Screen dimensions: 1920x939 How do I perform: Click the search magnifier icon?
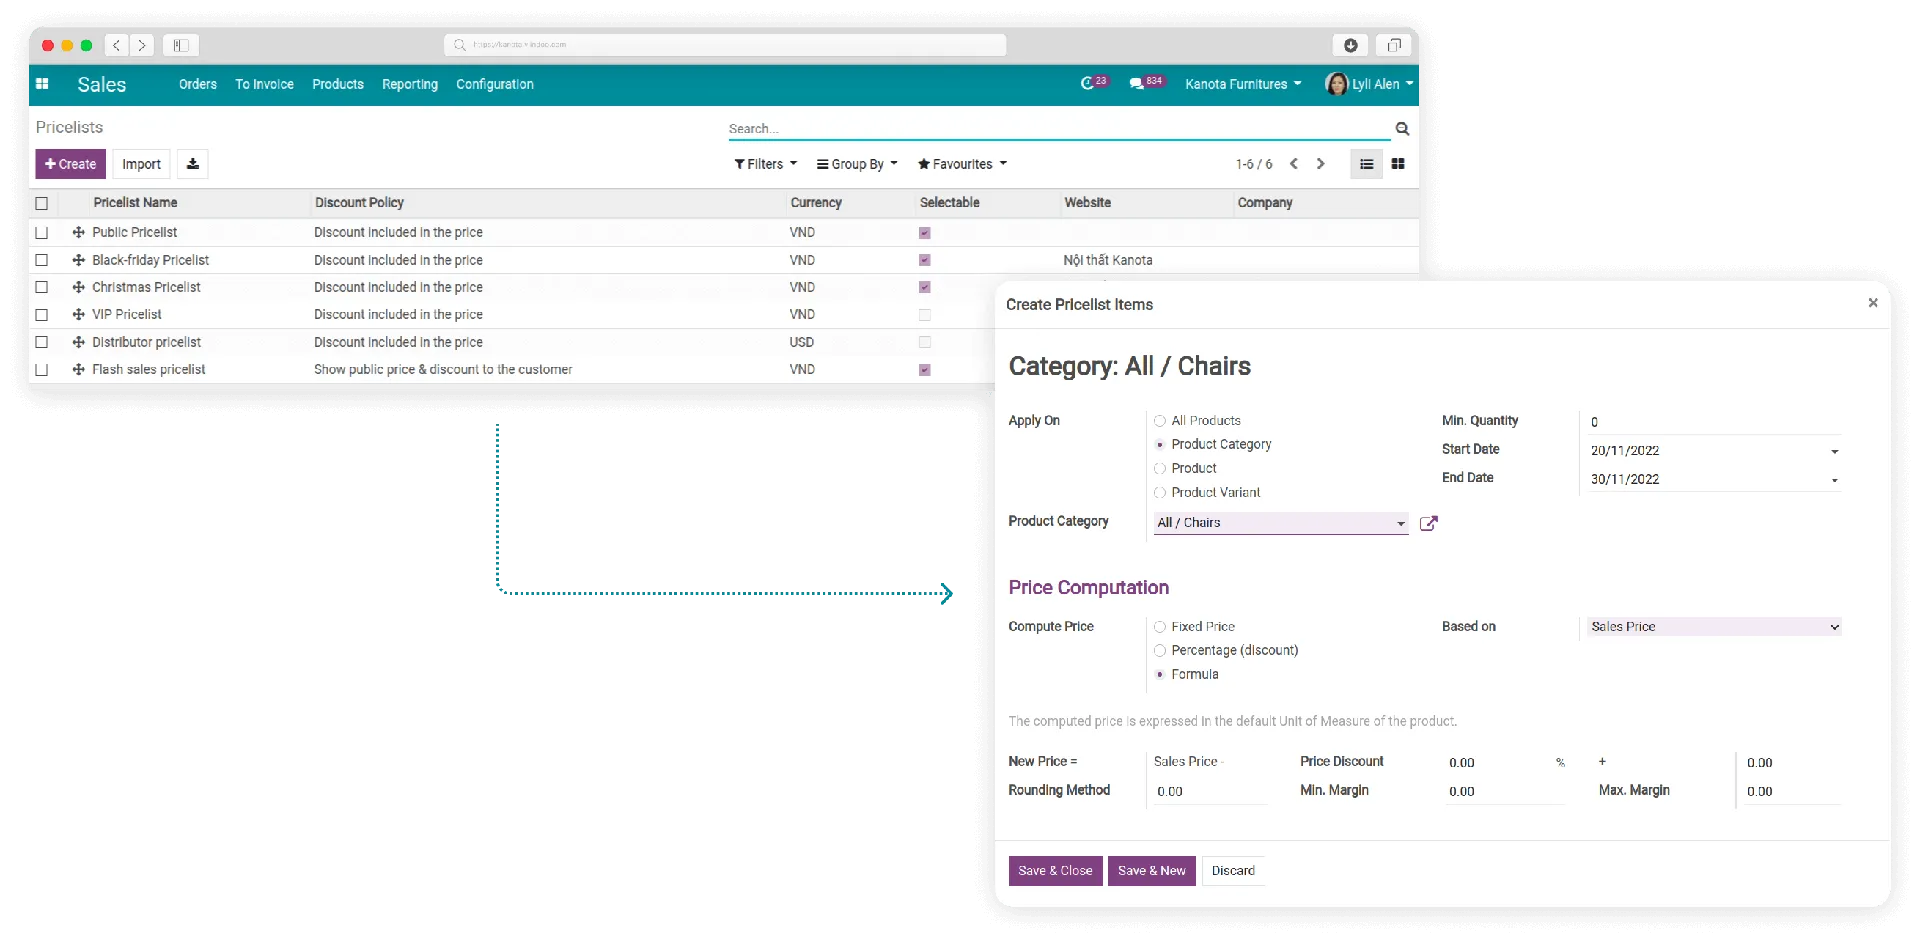pyautogui.click(x=1402, y=129)
